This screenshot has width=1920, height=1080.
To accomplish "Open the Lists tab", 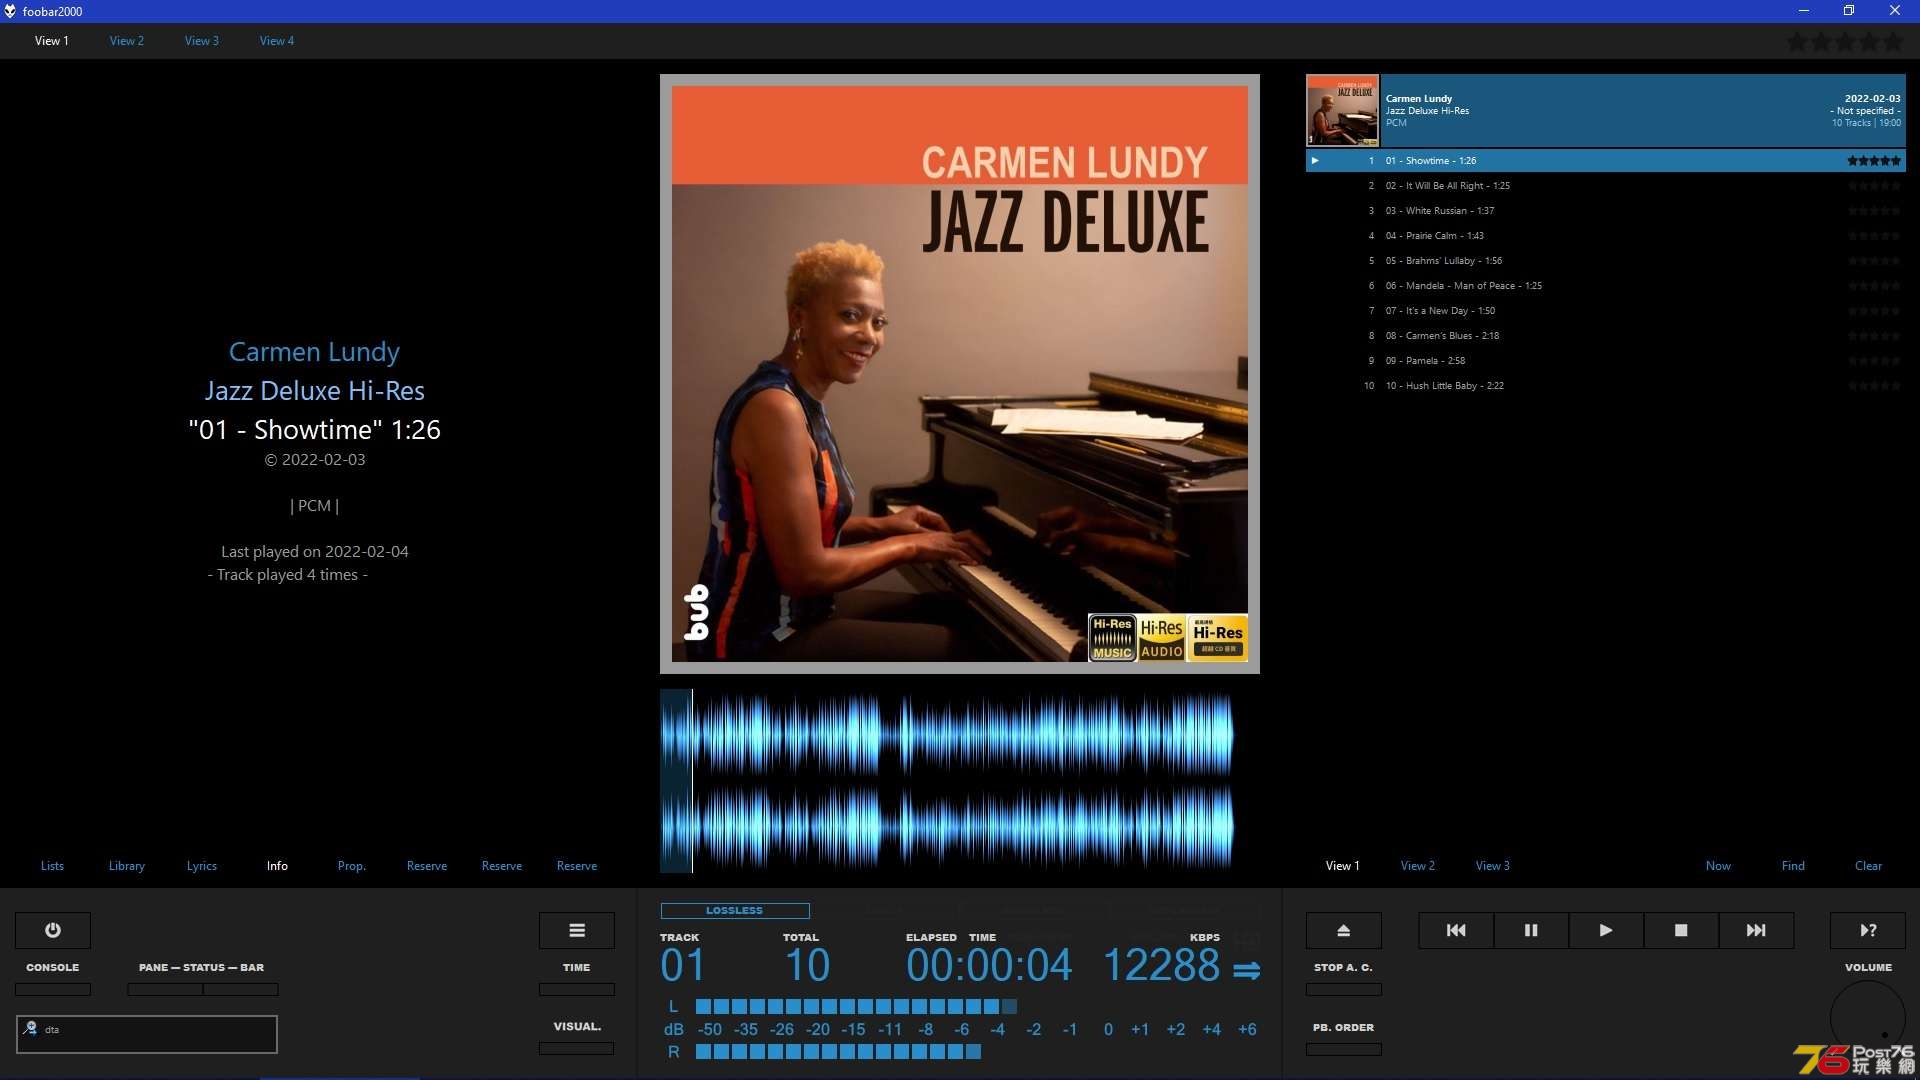I will (x=52, y=866).
